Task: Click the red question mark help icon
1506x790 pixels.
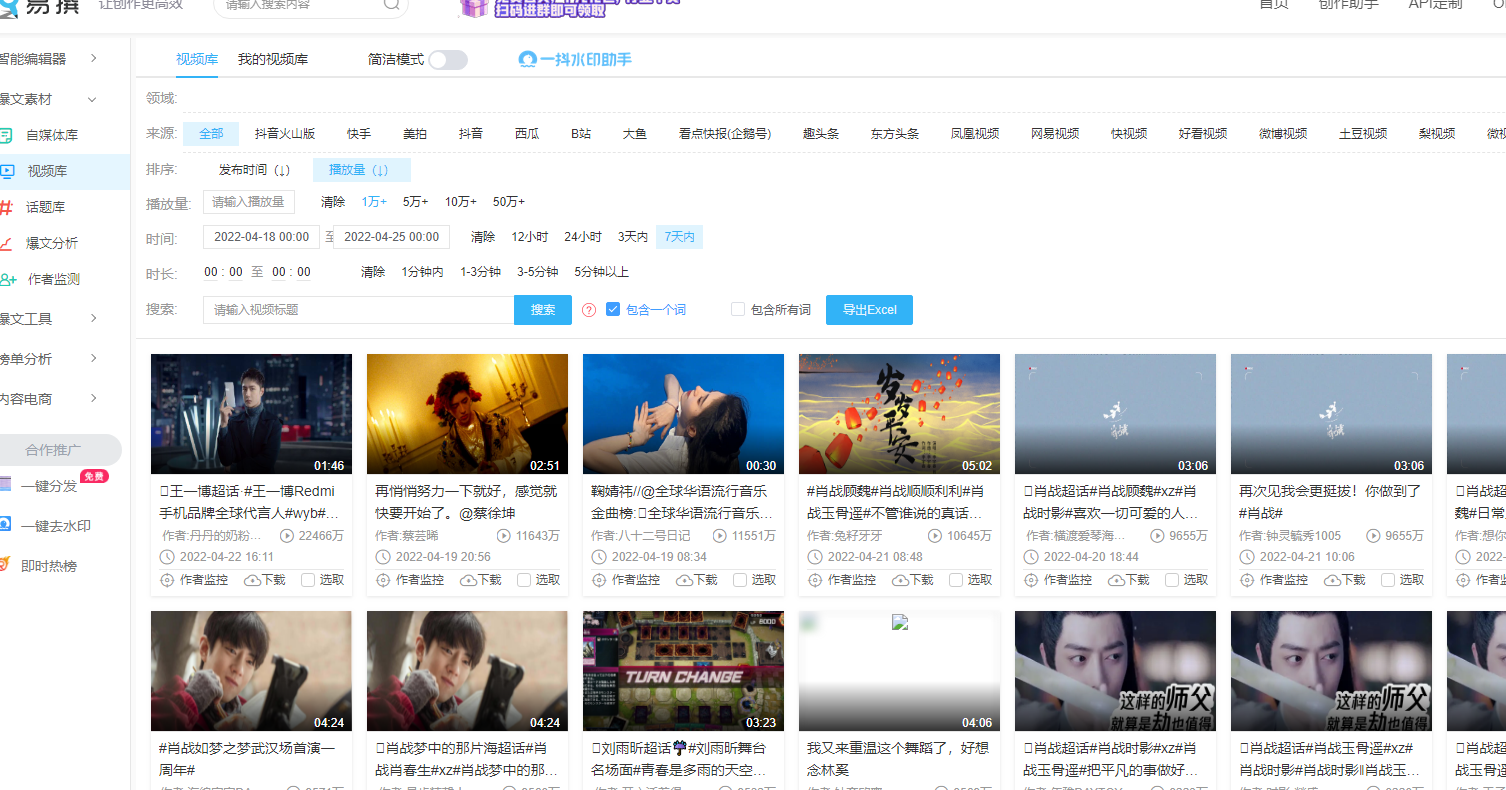Action: (x=589, y=310)
